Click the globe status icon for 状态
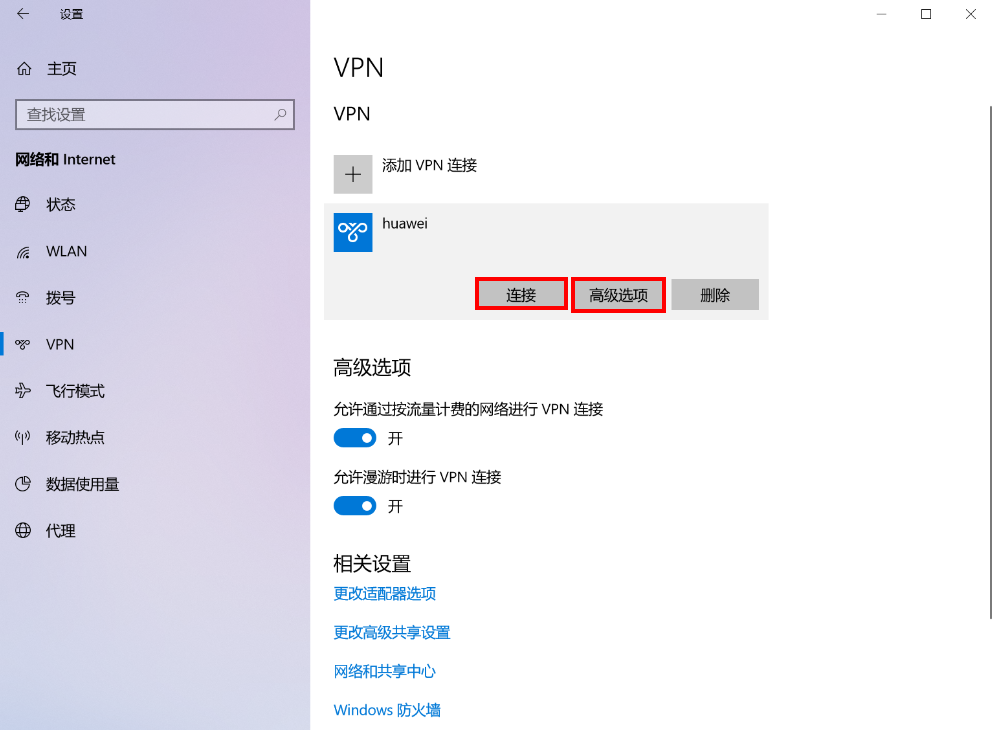992x730 pixels. tap(23, 204)
